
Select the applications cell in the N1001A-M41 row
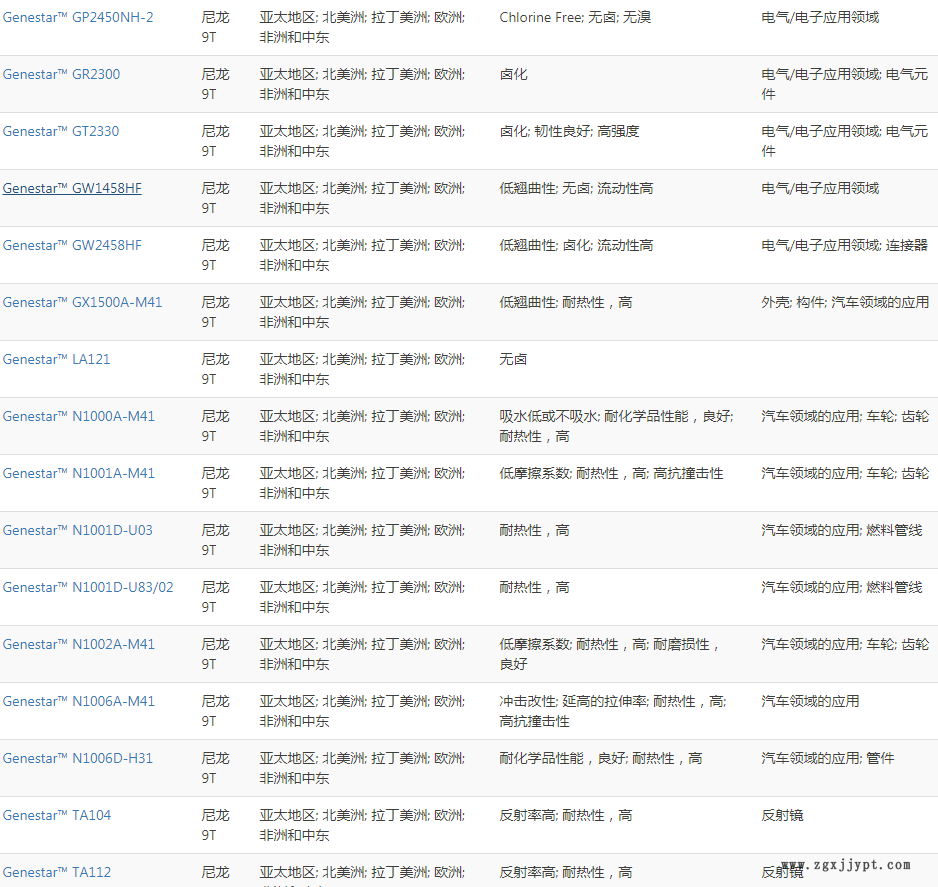click(845, 473)
